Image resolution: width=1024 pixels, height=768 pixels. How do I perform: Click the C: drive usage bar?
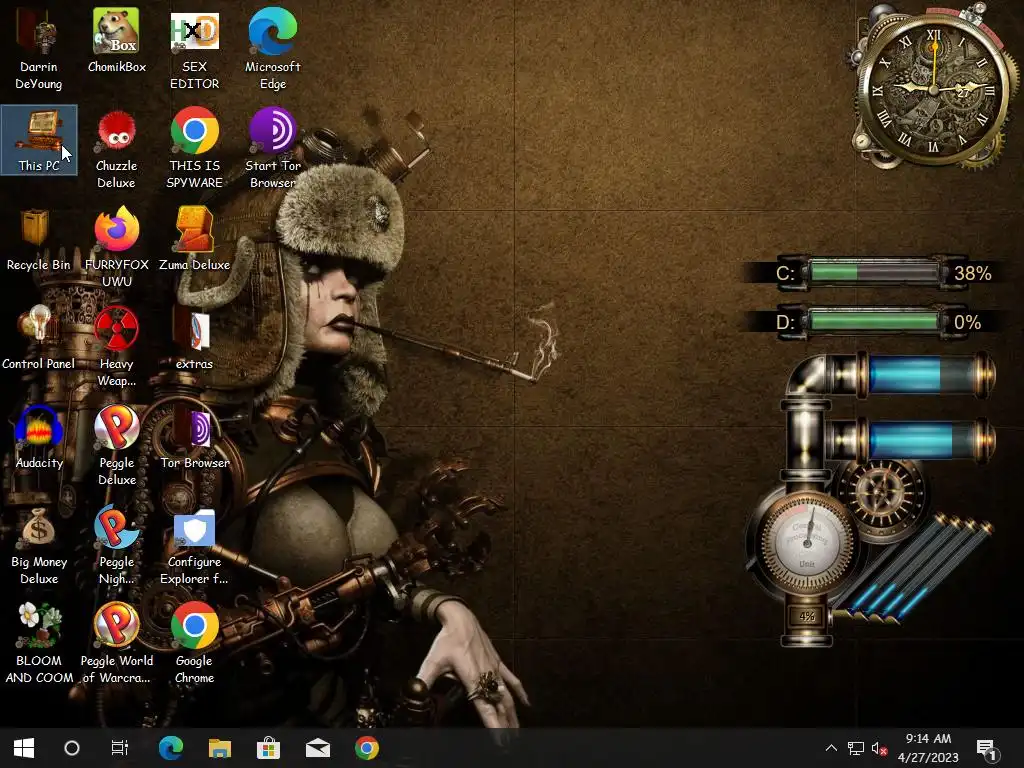pyautogui.click(x=872, y=272)
